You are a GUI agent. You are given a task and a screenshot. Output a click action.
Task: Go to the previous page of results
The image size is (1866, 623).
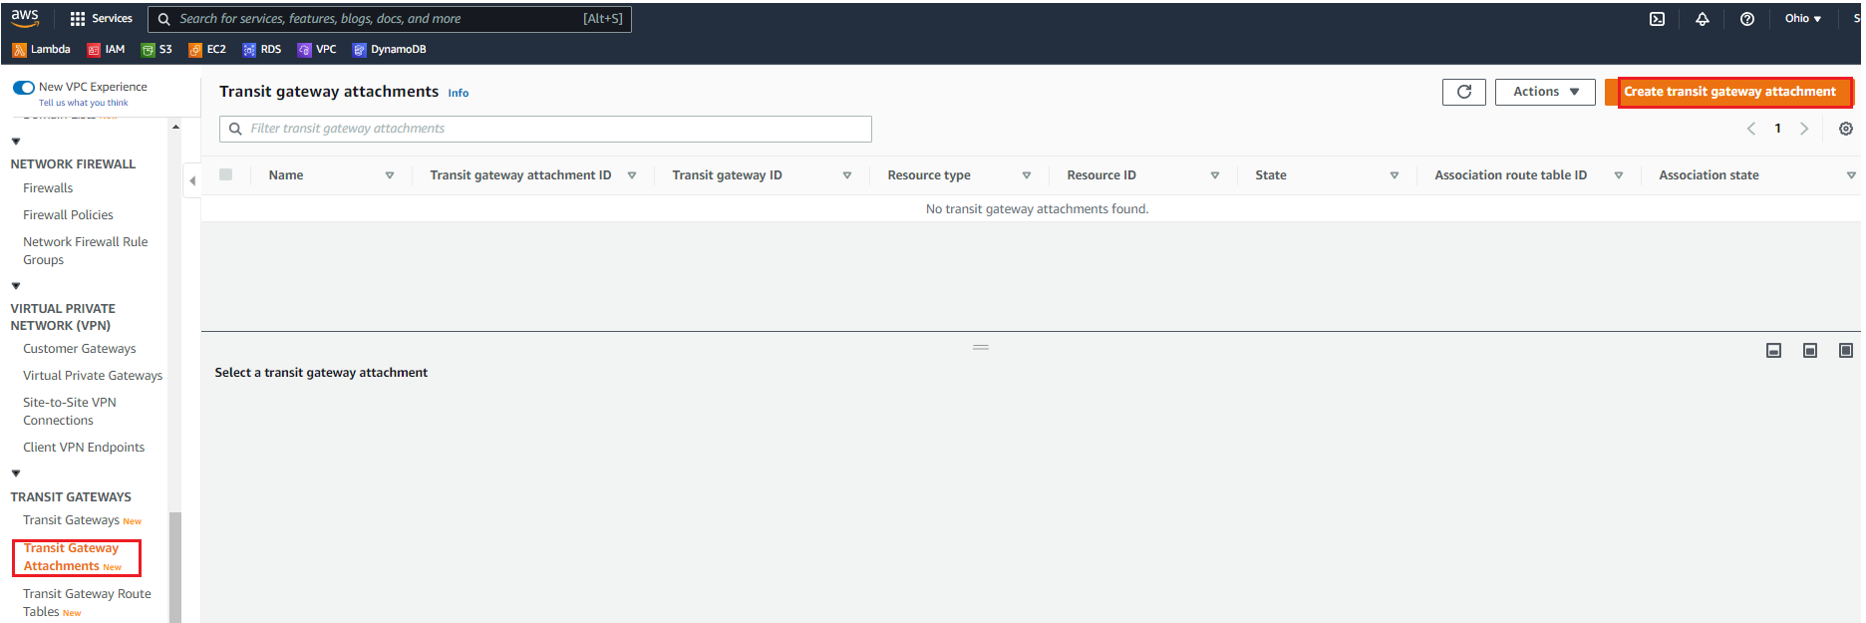1751,129
